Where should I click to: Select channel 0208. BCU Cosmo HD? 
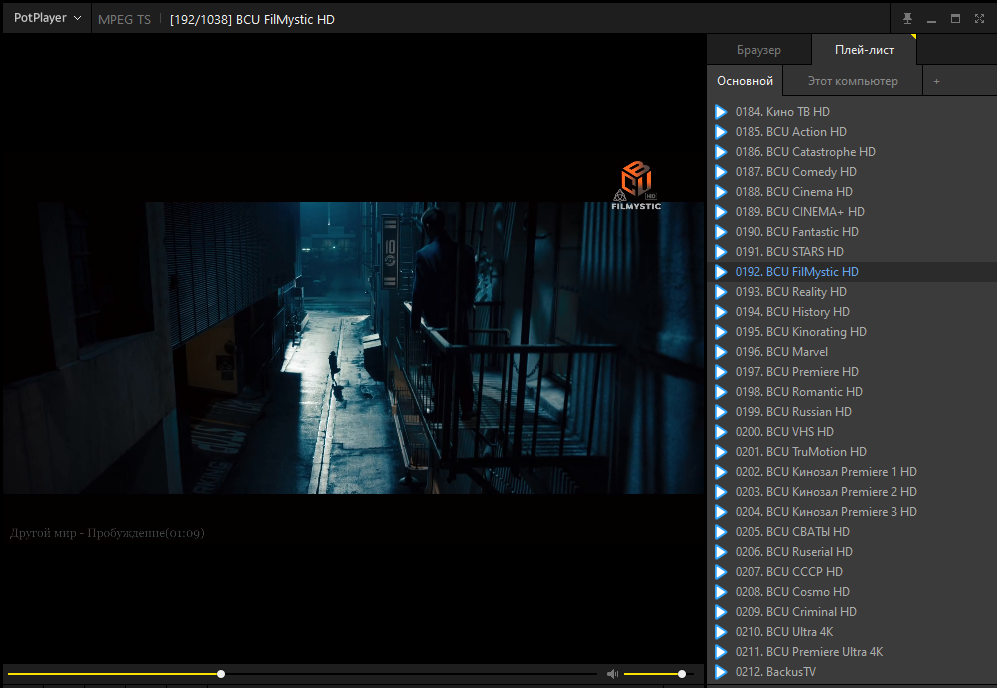[852, 592]
